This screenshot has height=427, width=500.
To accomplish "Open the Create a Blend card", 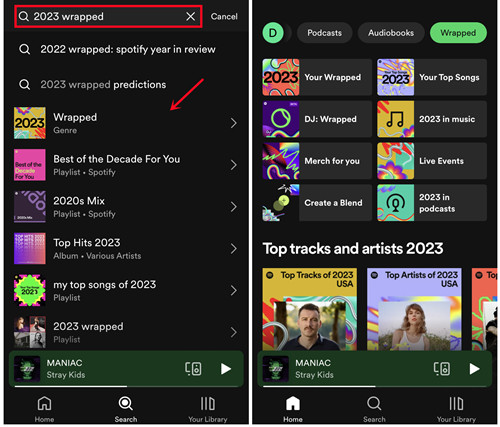I will tap(317, 203).
